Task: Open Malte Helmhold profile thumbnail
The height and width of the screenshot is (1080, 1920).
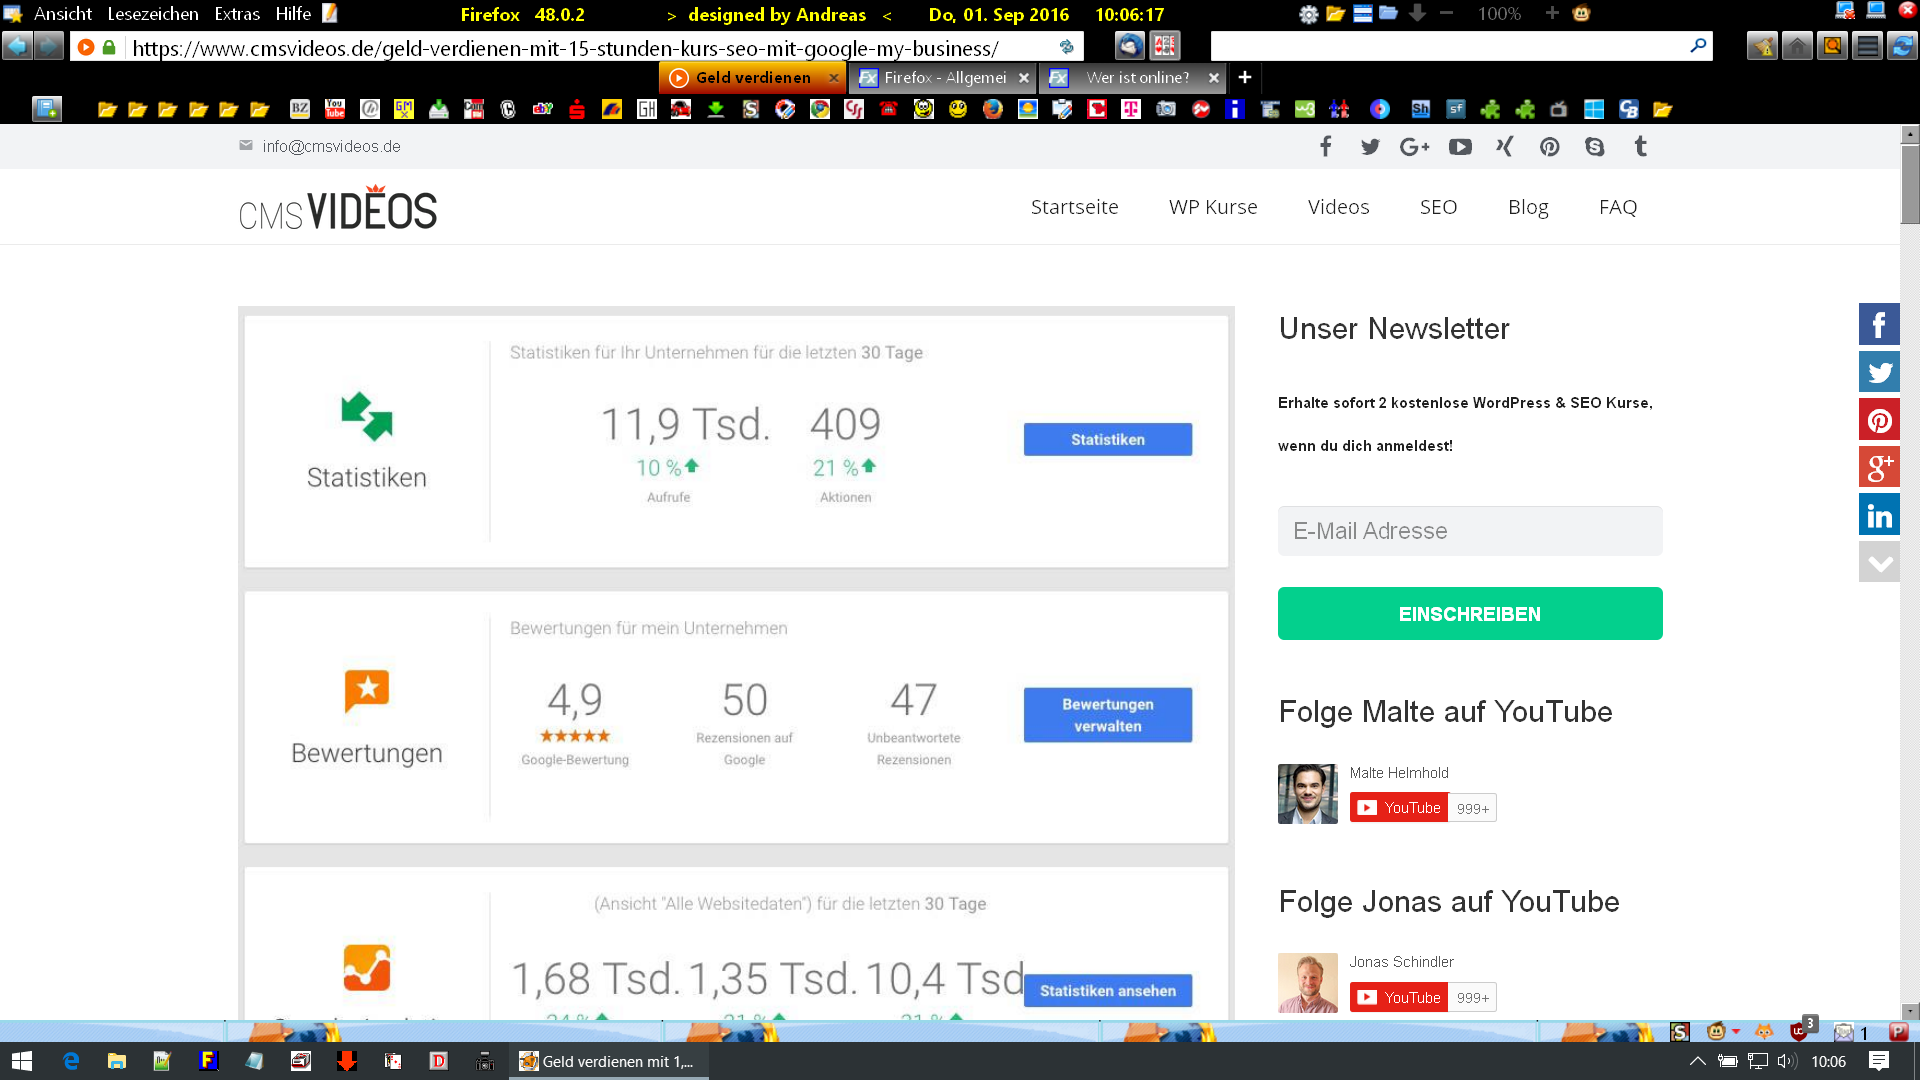Action: 1307,794
